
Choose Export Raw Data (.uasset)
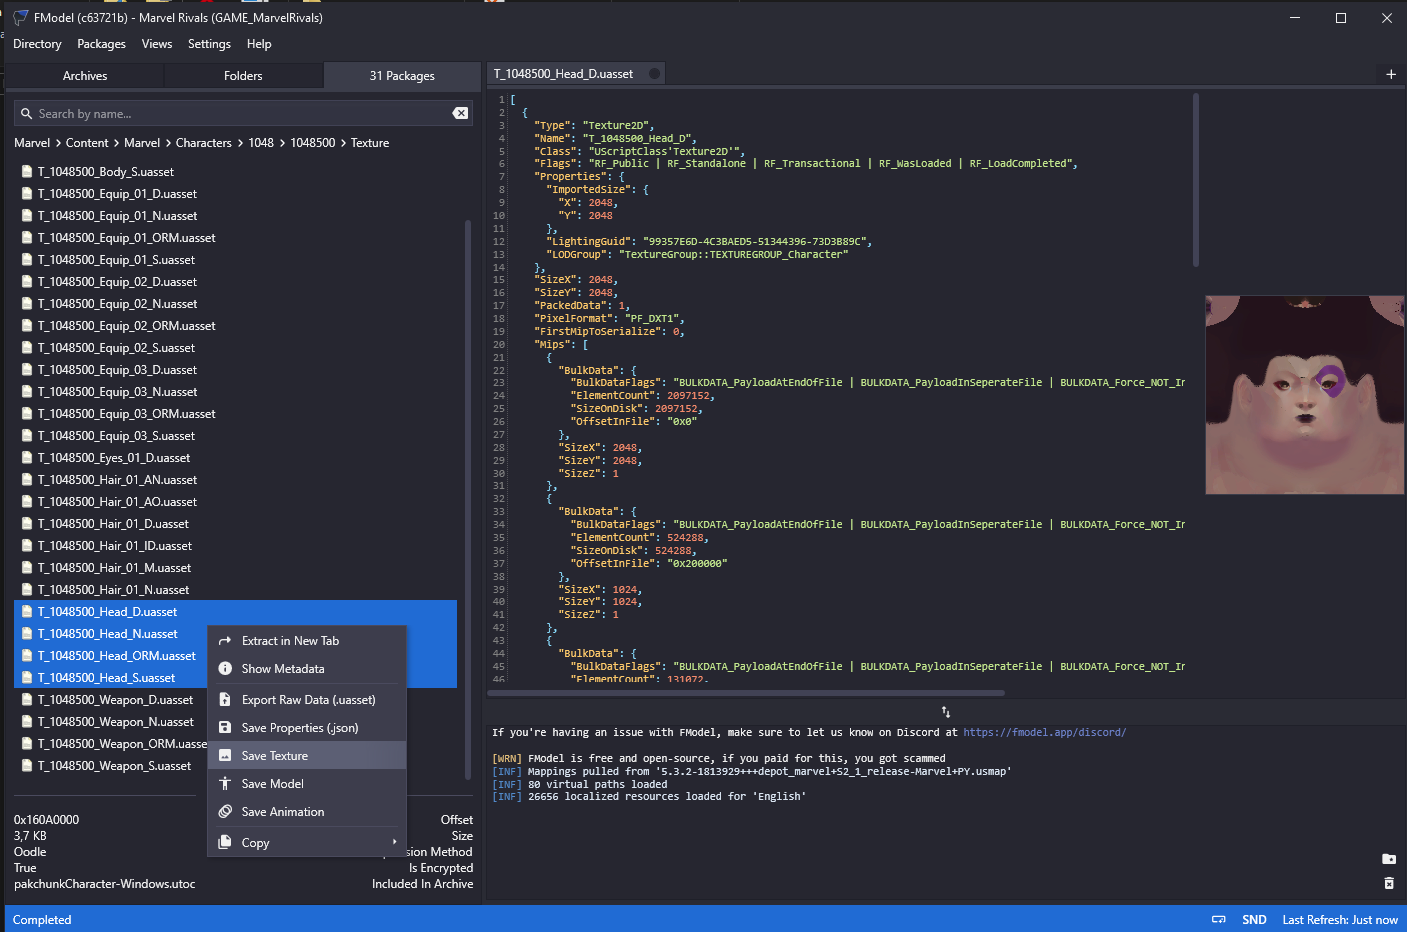point(307,700)
